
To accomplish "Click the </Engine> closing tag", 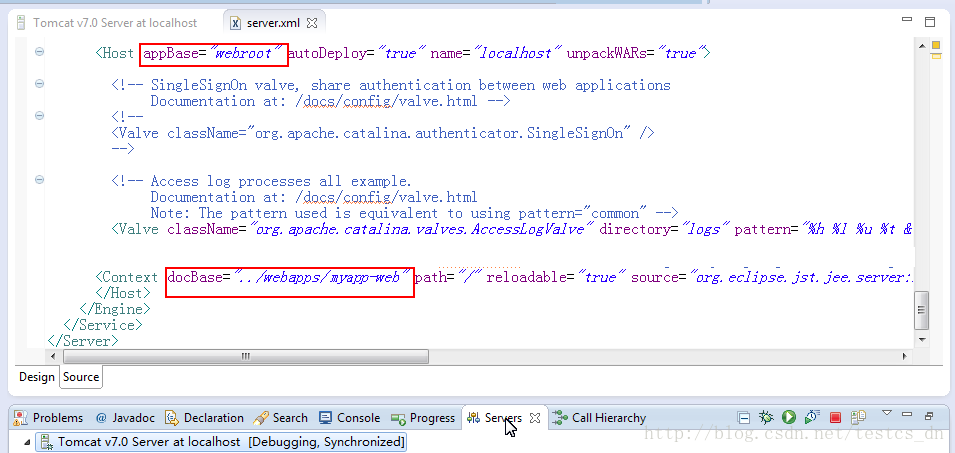I will [115, 309].
